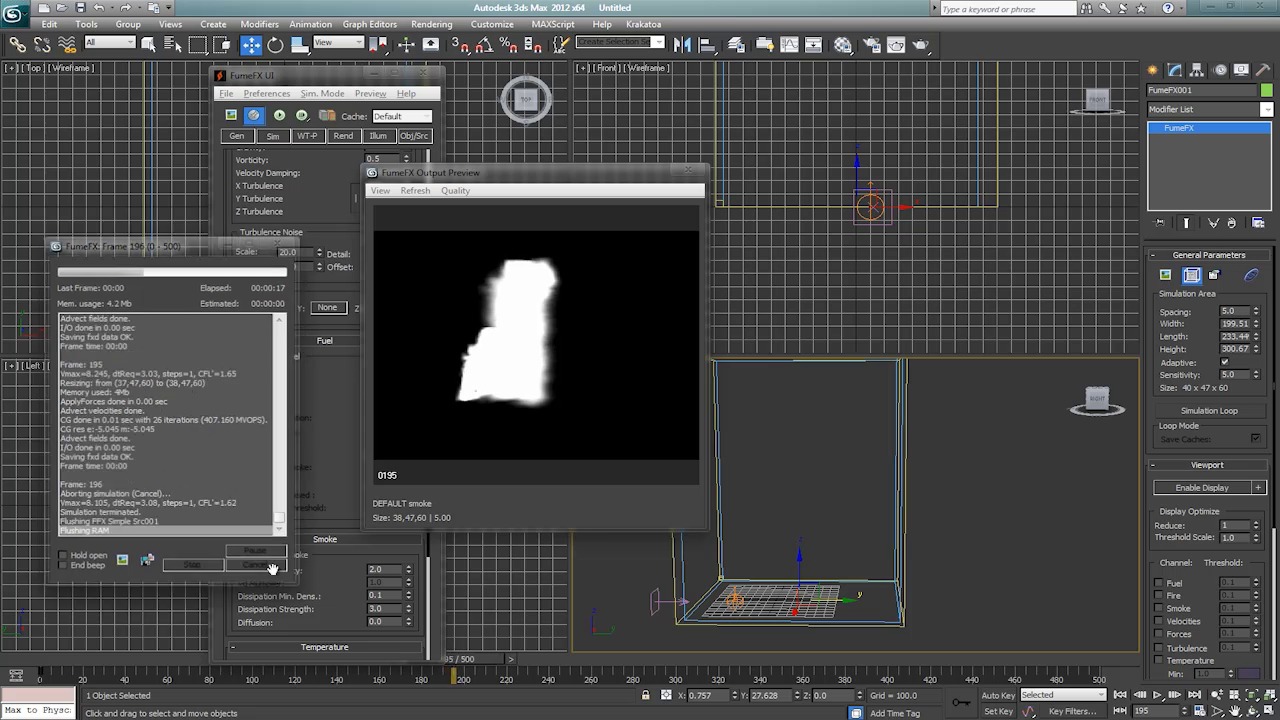
Task: Open the Create command panel tab
Action: click(x=1152, y=69)
